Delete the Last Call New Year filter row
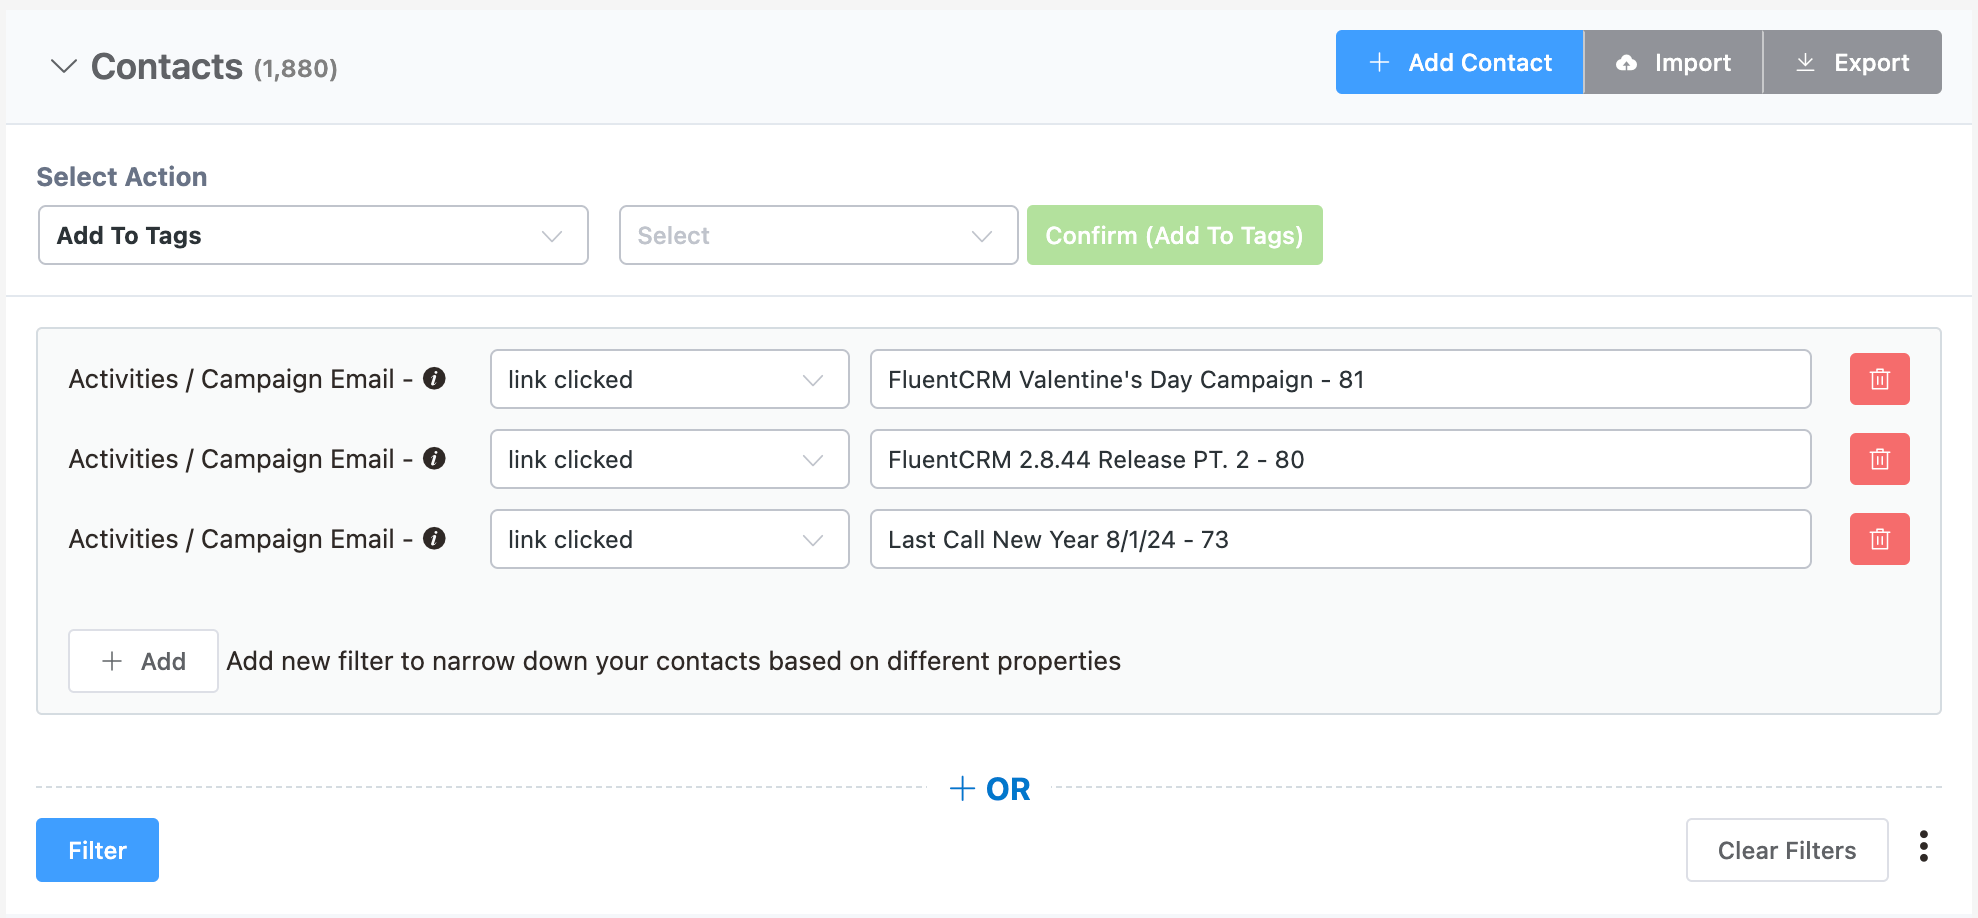Image resolution: width=1978 pixels, height=918 pixels. [1879, 539]
